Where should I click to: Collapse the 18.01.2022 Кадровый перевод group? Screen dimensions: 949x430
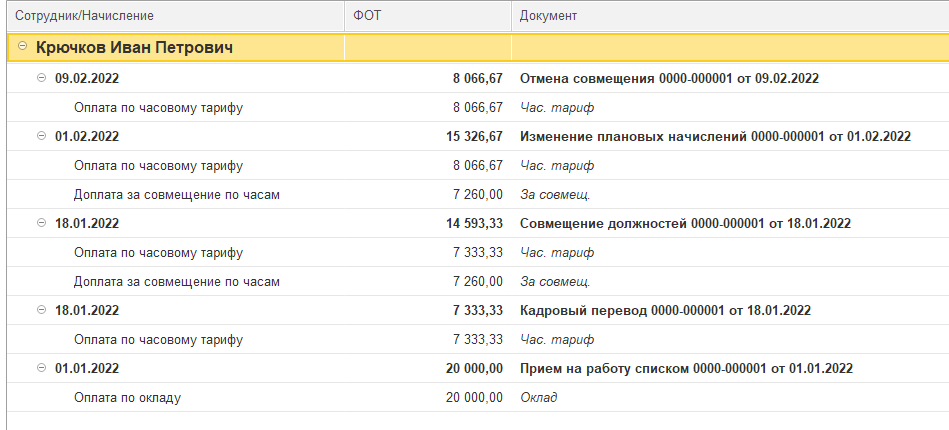tap(42, 310)
